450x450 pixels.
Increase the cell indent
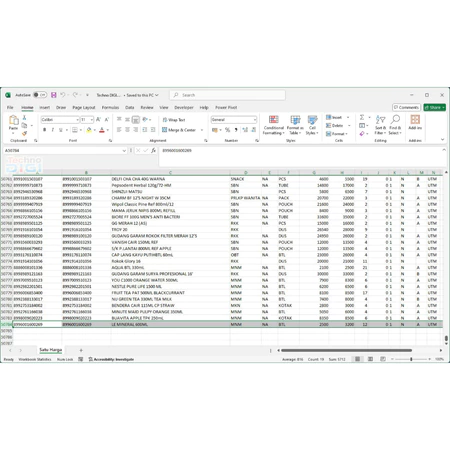pos(153,130)
